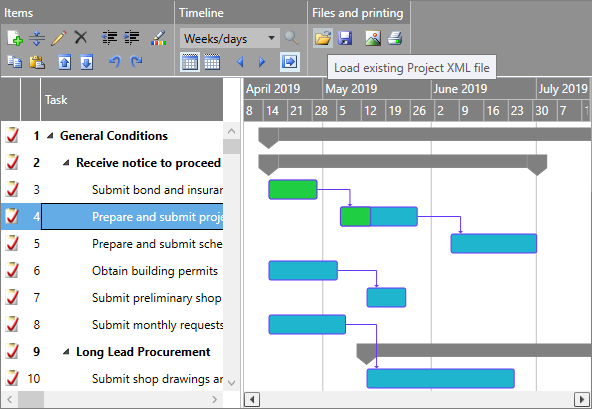Viewport: 592px width, 409px height.
Task: Click the black X delete task icon
Action: point(81,38)
